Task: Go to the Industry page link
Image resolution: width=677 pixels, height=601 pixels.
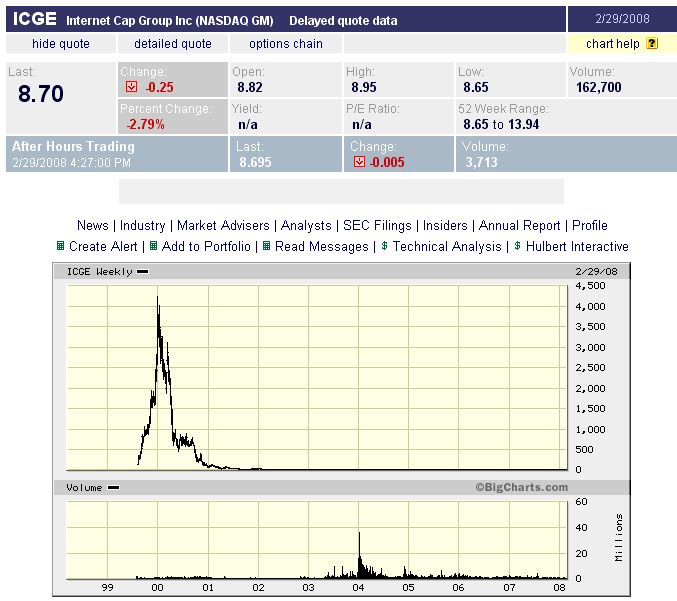Action: click(x=143, y=226)
